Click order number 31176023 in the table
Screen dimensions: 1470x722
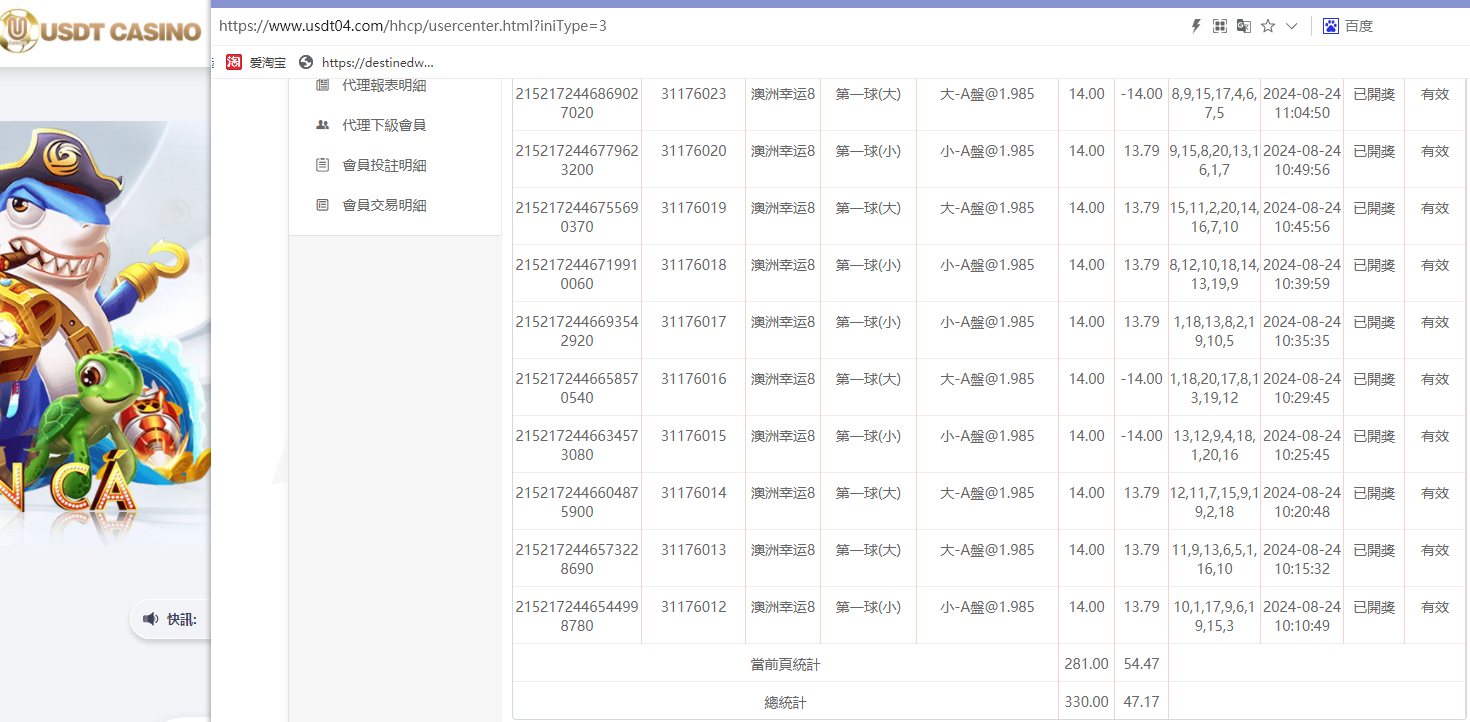pos(692,93)
